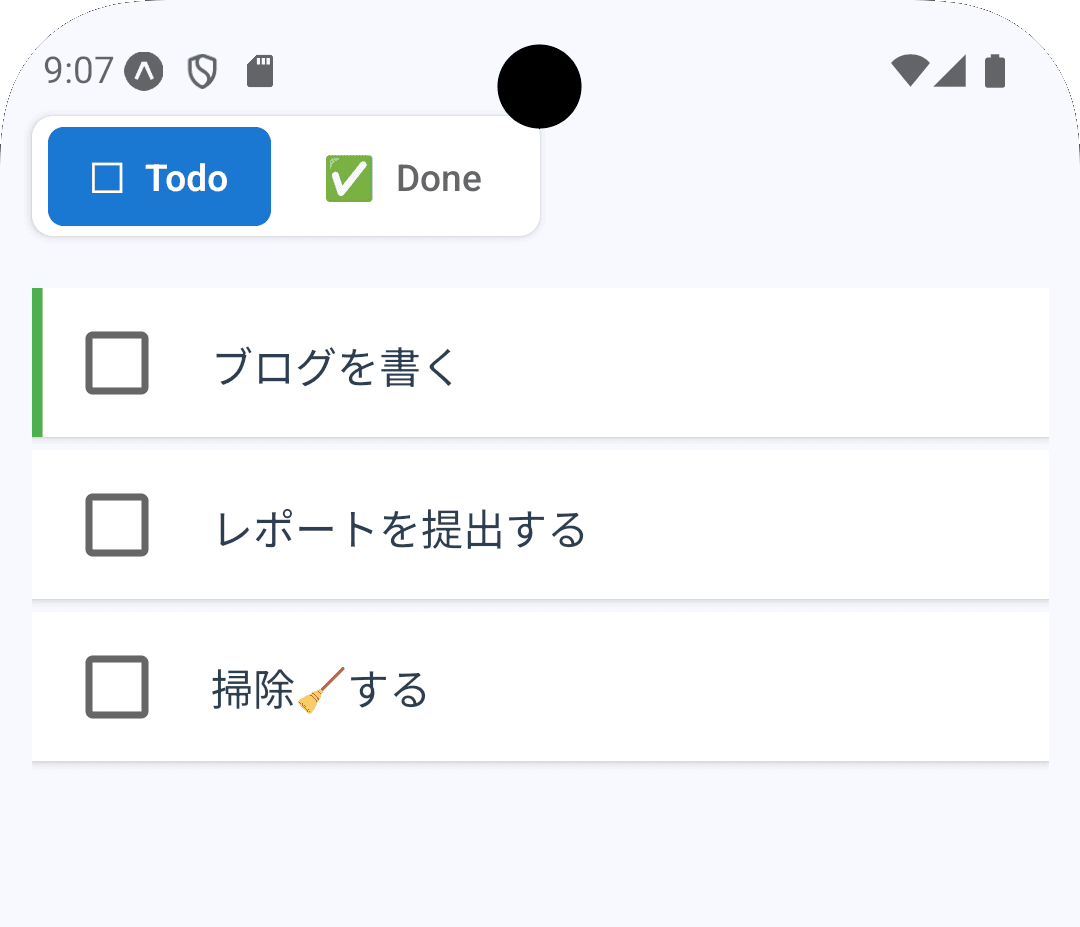The image size is (1080, 927).
Task: Check the ブログを書く task checkbox
Action: point(116,363)
